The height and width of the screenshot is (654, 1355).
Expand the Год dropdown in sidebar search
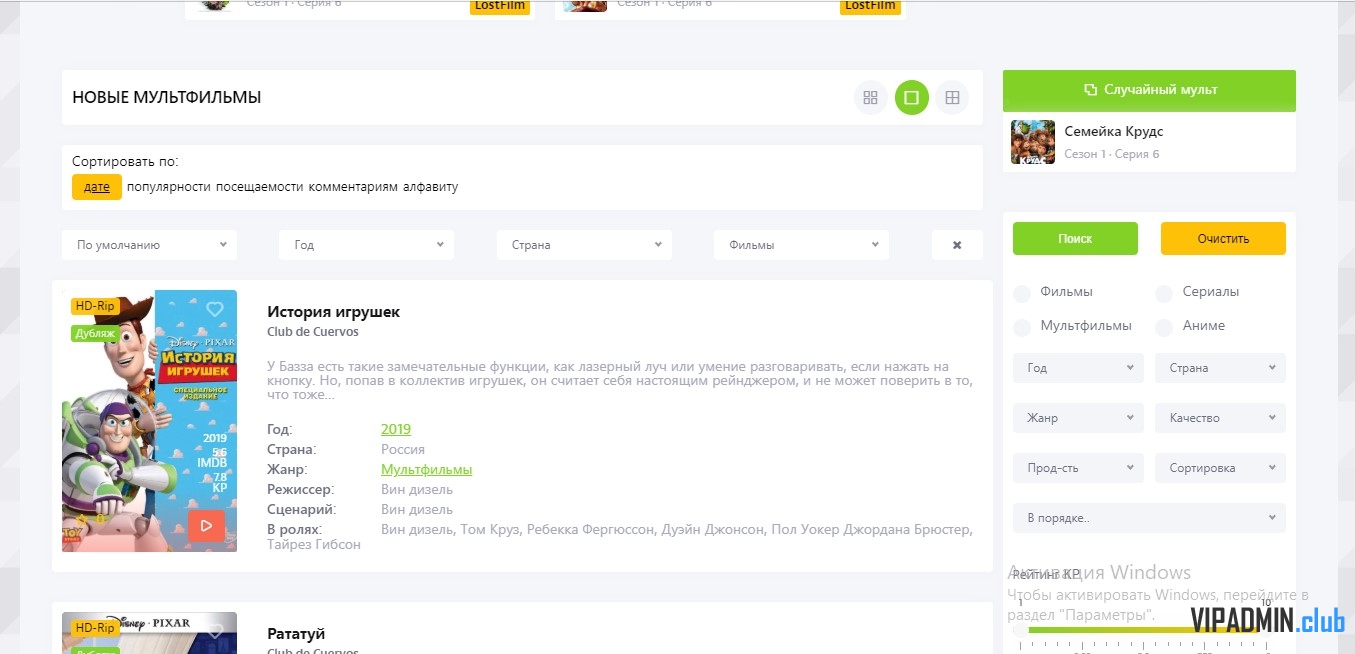[x=1078, y=368]
